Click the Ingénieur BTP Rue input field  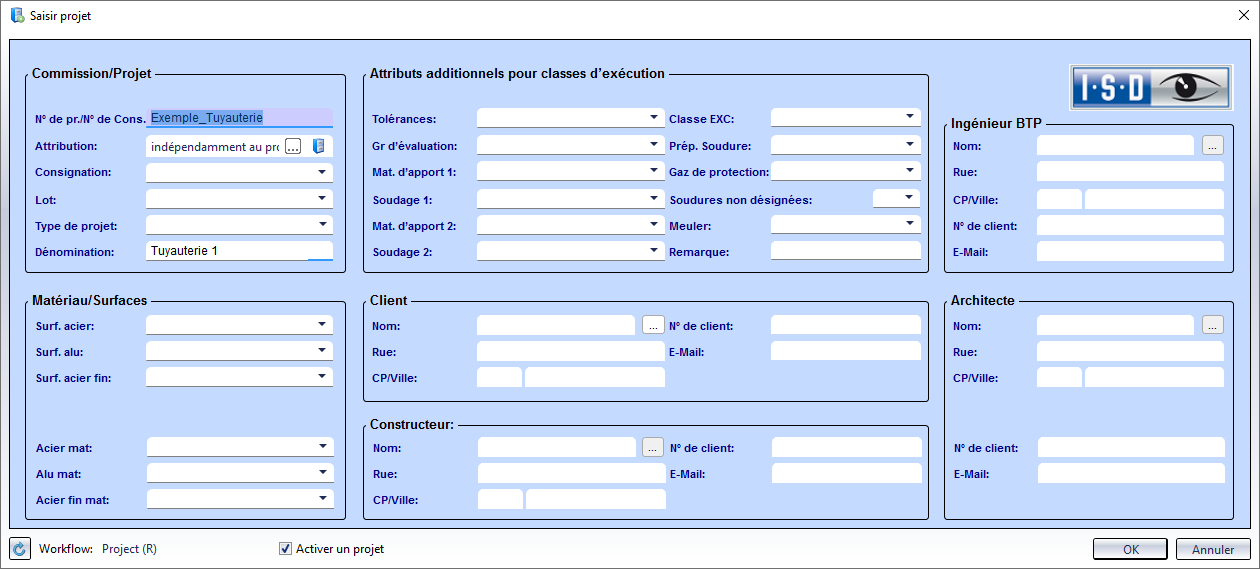(1130, 172)
